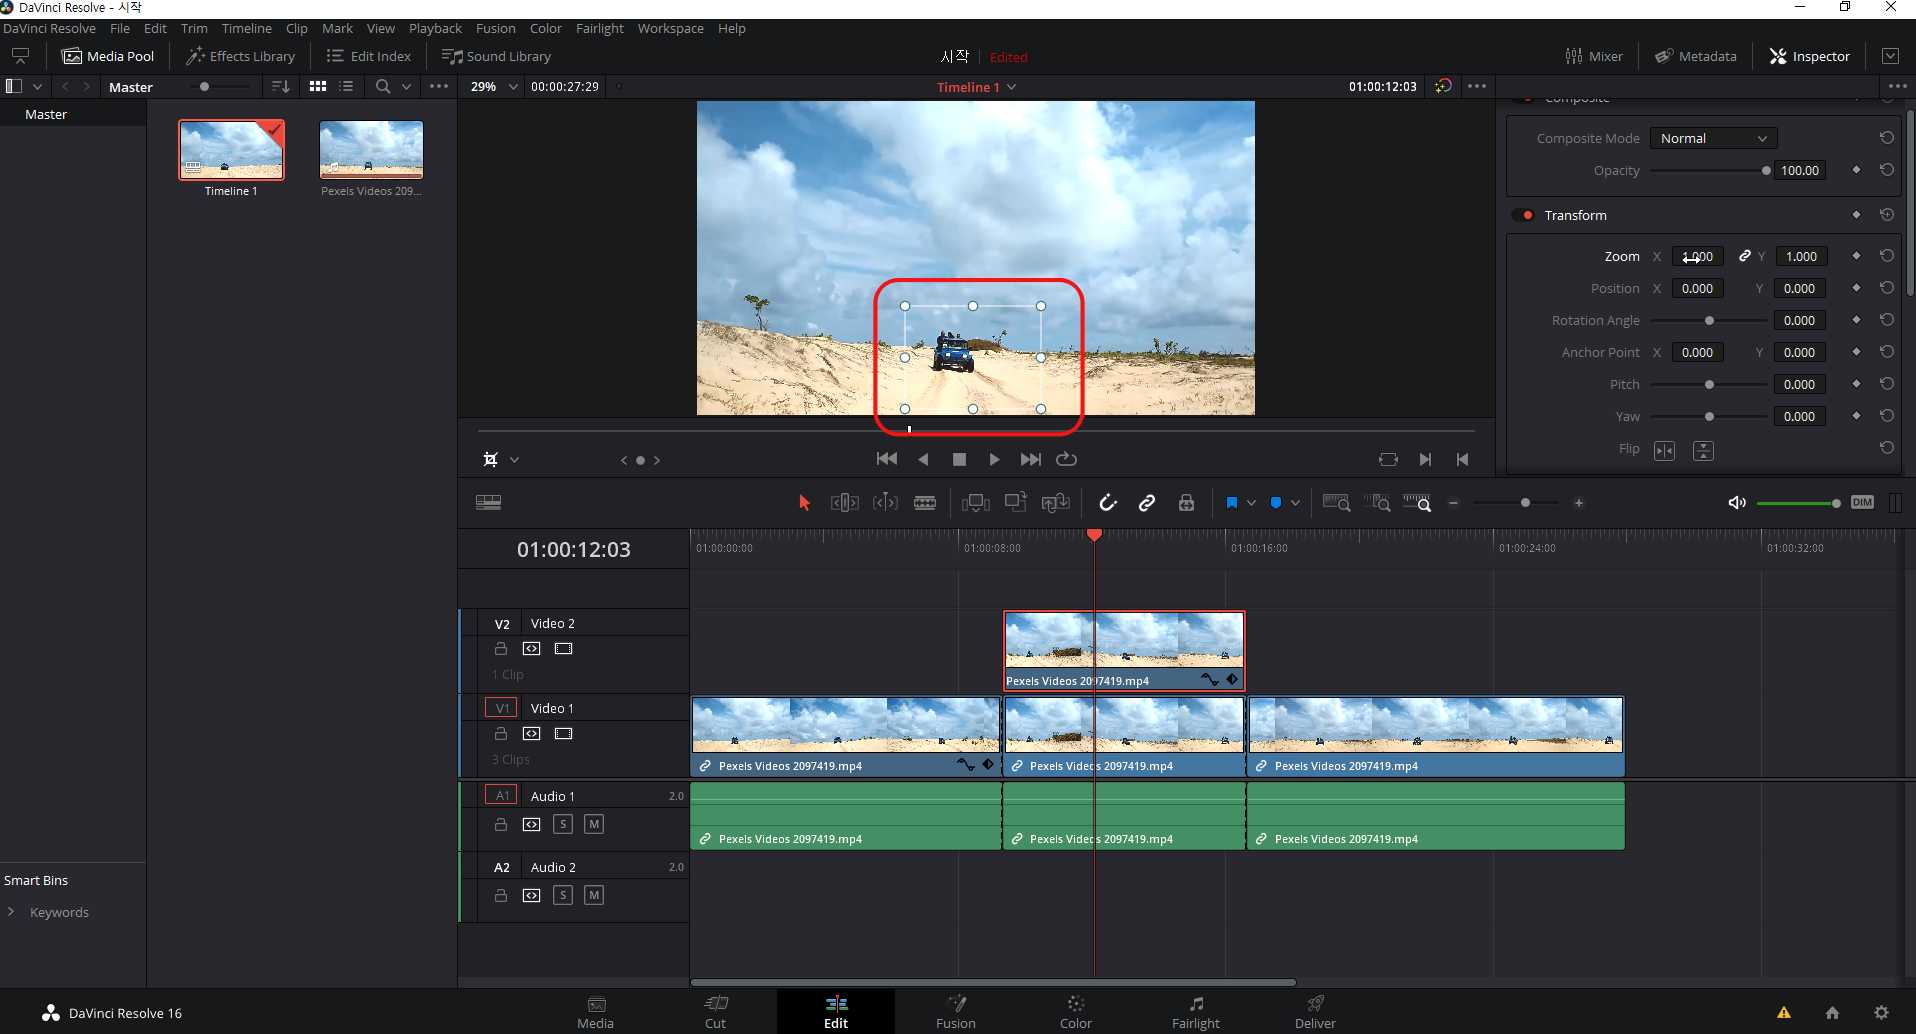Open Transform overlay mode dropdown arrow
This screenshot has width=1916, height=1034.
click(x=515, y=460)
